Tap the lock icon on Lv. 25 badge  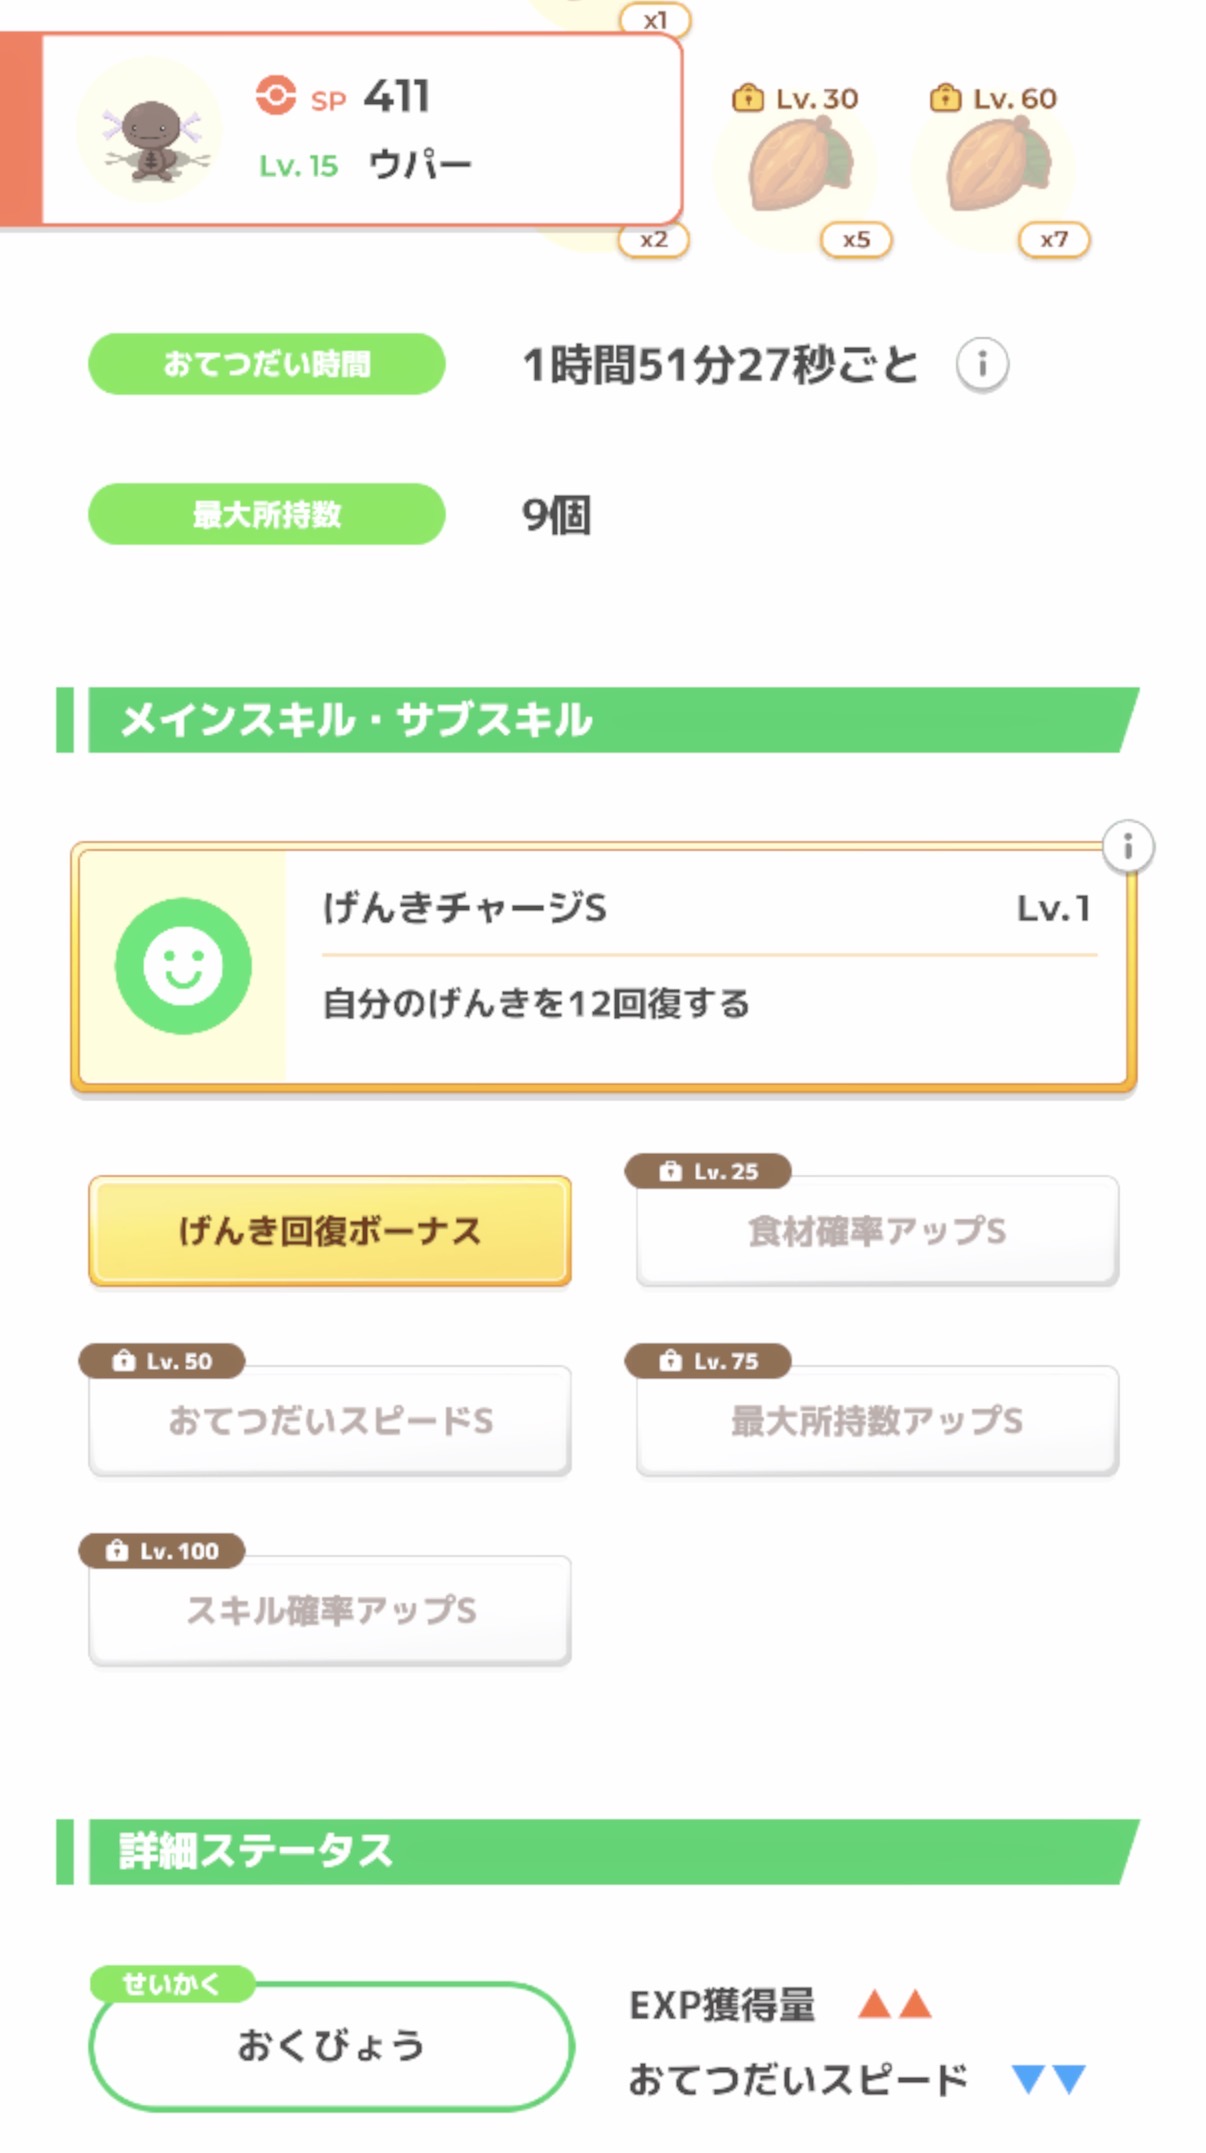pyautogui.click(x=670, y=1171)
